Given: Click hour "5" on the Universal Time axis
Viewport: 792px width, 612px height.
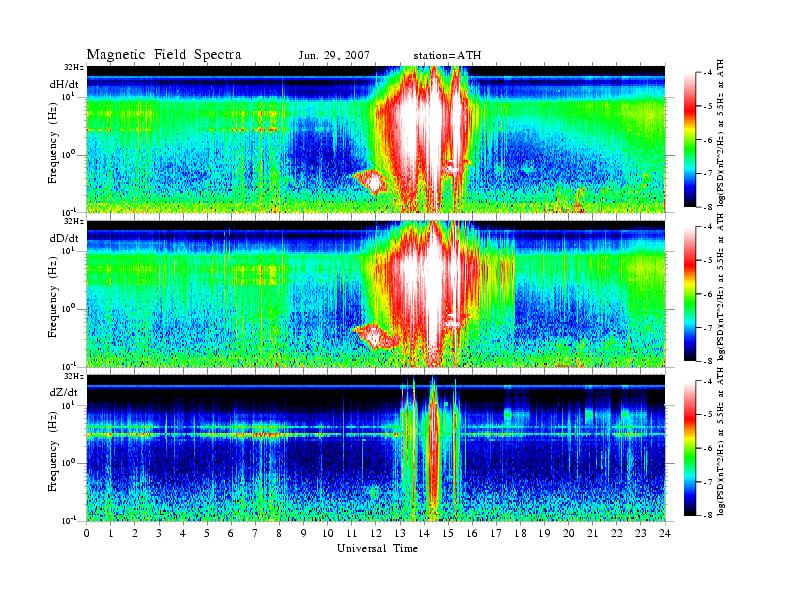Looking at the screenshot, I should tap(207, 534).
